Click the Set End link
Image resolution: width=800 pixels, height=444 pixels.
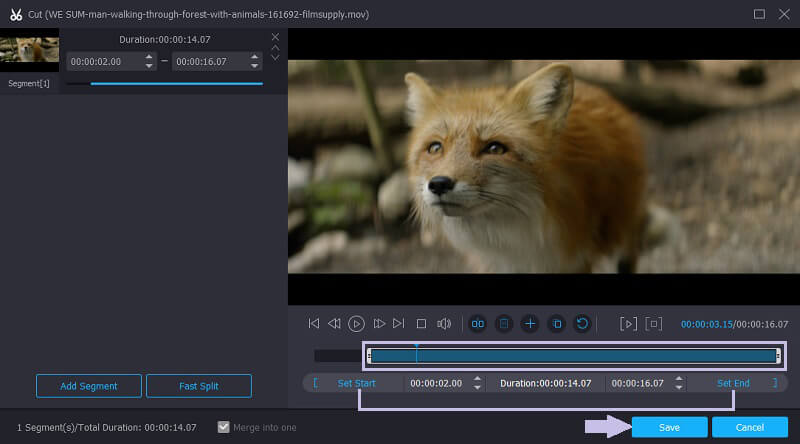[x=732, y=383]
